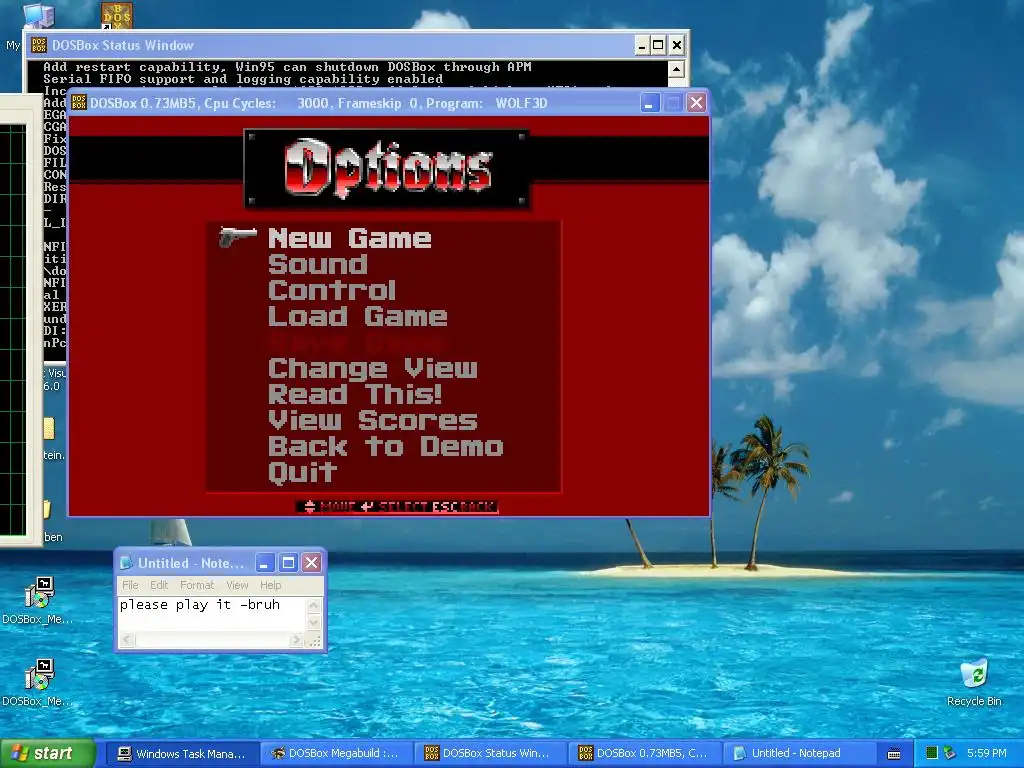Minimize the DOSBox Status Window
Viewport: 1024px width, 768px height.
pos(641,45)
